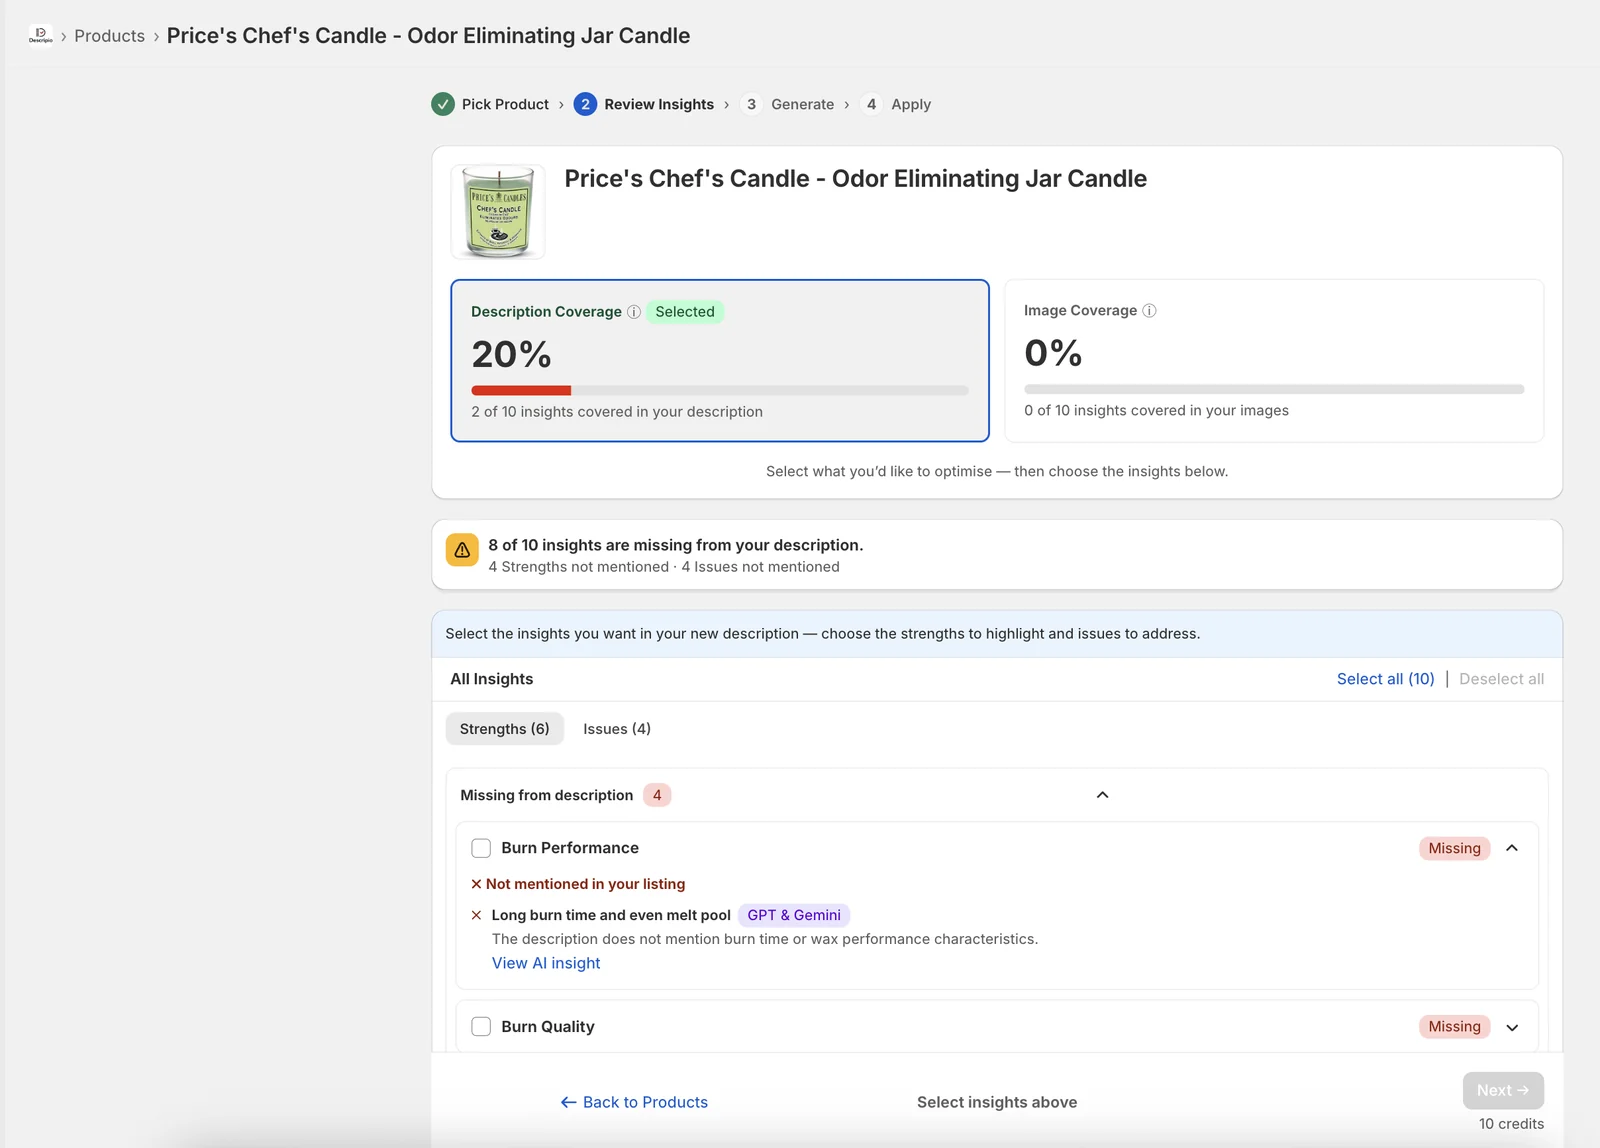Click '20%' coverage value
Viewport: 1600px width, 1148px height.
(511, 354)
